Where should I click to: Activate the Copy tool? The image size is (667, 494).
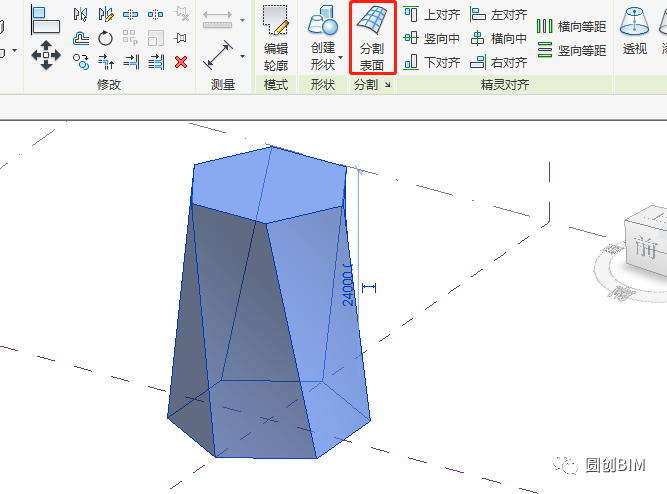pos(80,62)
